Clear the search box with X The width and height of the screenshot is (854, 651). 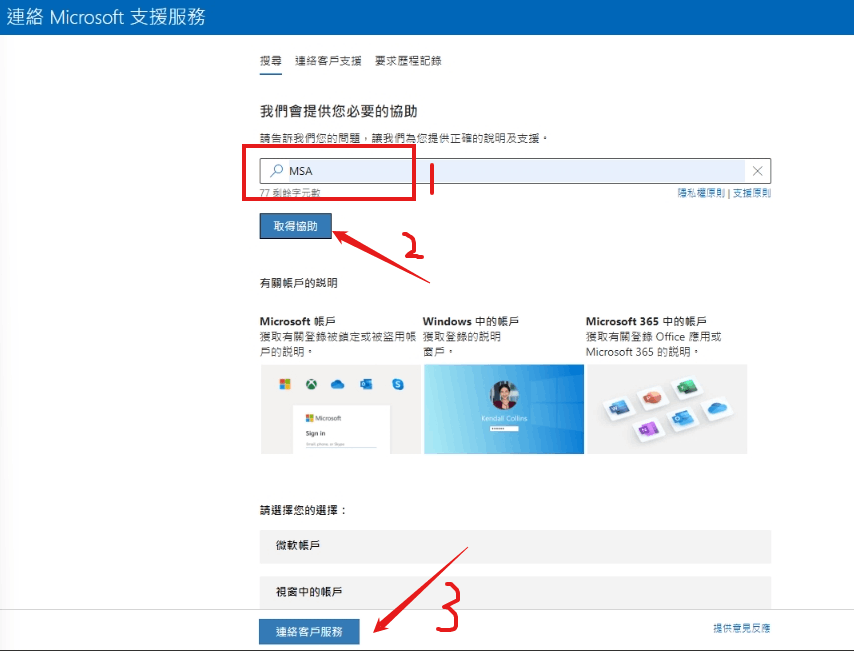click(x=757, y=171)
